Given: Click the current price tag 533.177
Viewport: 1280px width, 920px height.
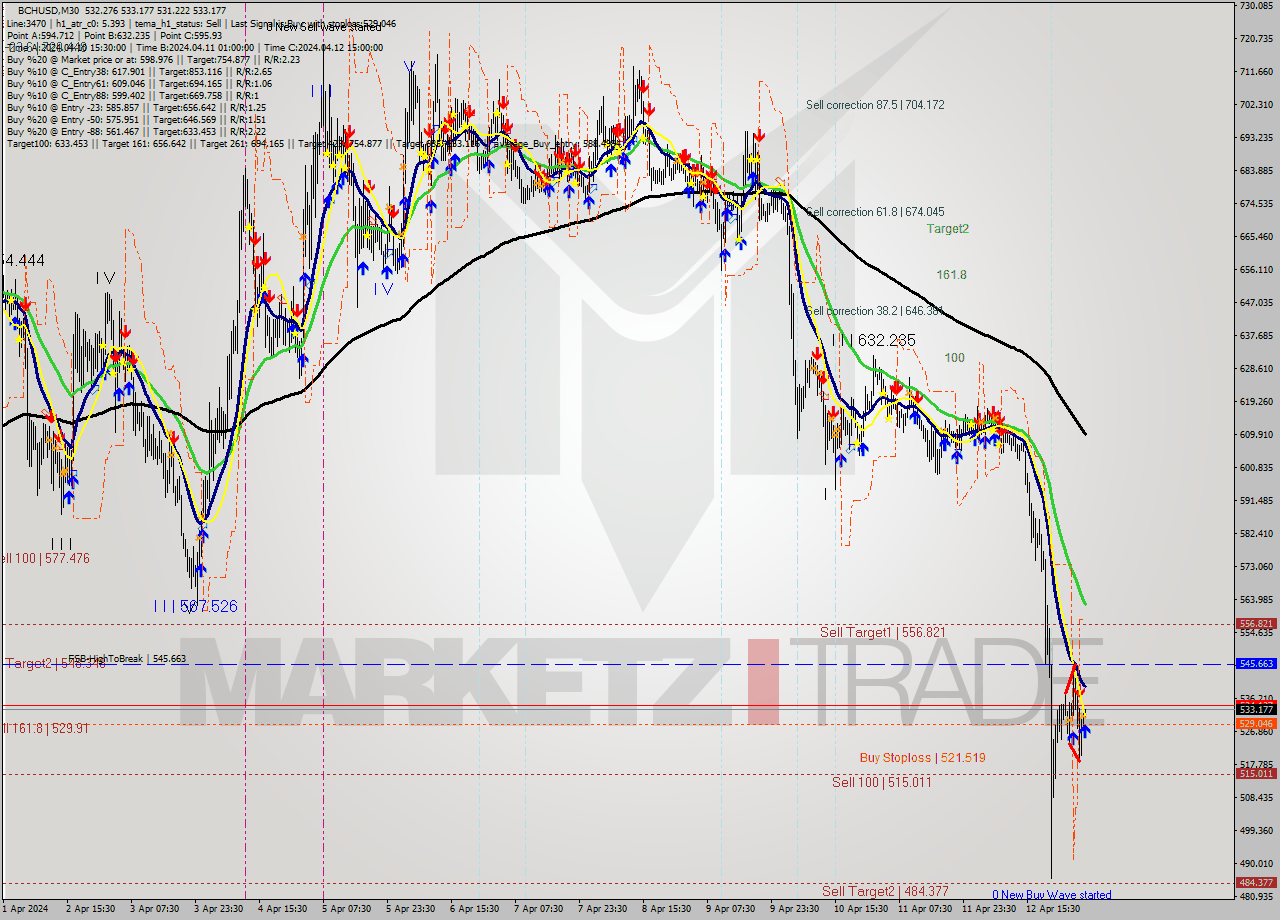Looking at the screenshot, I should click(1256, 709).
